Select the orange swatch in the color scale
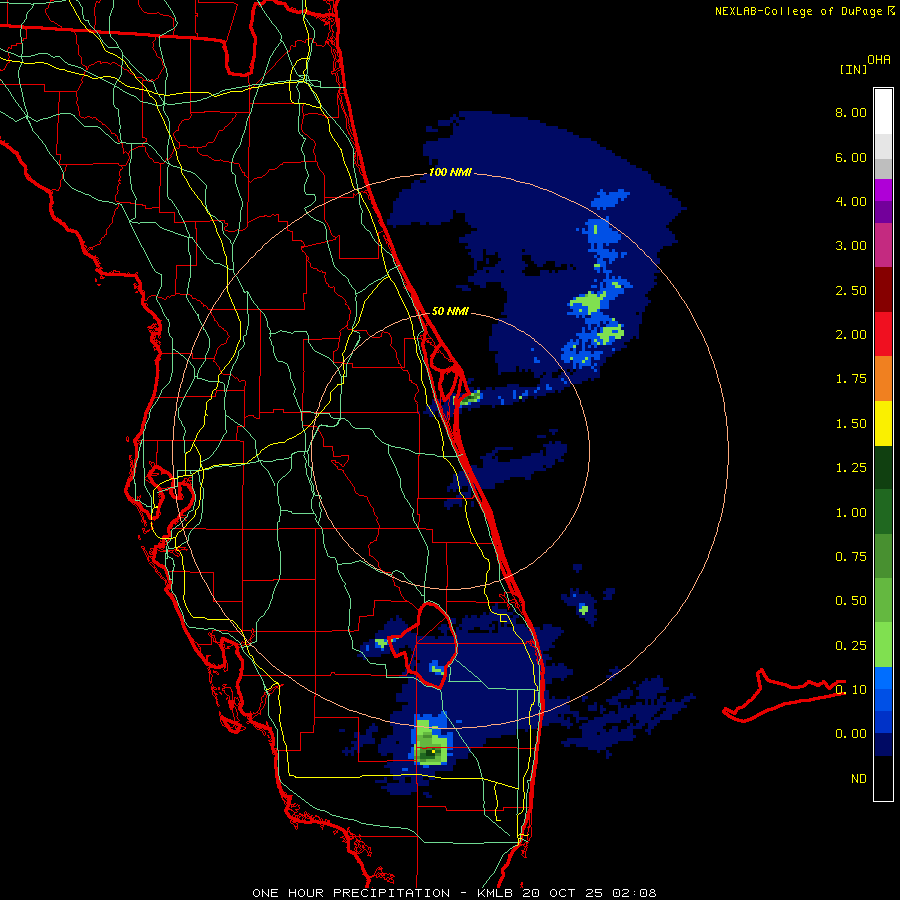This screenshot has width=900, height=900. pos(883,379)
